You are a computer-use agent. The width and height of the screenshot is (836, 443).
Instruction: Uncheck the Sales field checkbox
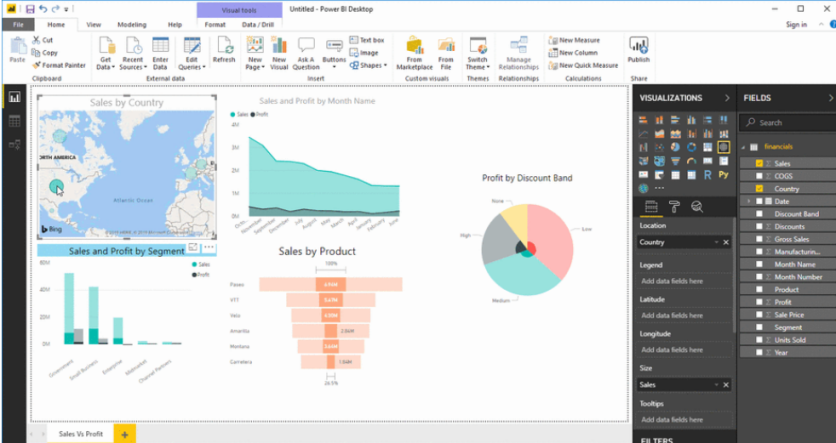(759, 163)
